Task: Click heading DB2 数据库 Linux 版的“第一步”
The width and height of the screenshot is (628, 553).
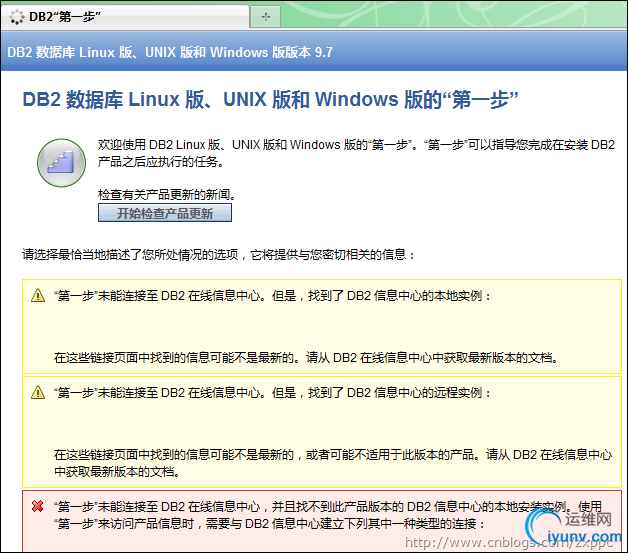Action: (x=270, y=99)
